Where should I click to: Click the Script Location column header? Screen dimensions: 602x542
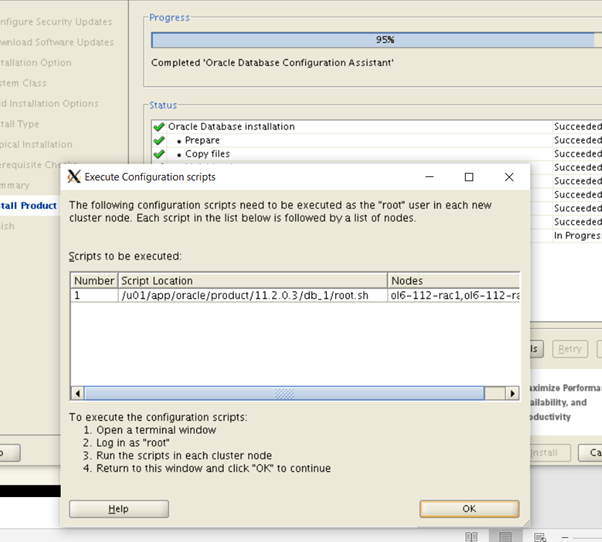point(253,281)
